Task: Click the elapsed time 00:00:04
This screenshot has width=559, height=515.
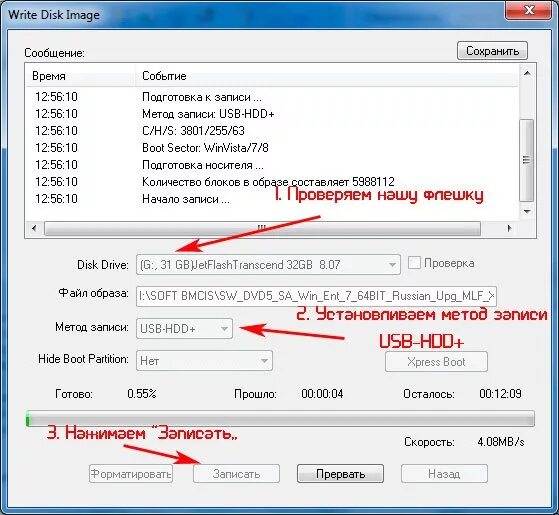Action: (x=322, y=393)
